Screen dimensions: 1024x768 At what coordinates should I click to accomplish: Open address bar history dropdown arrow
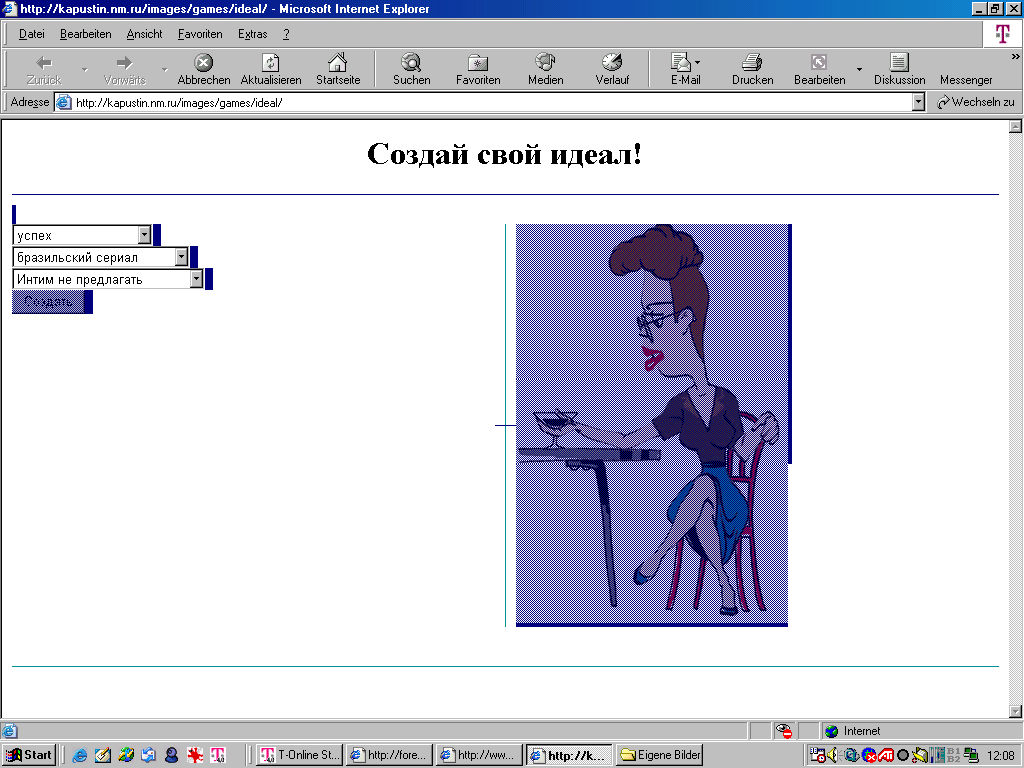(x=919, y=102)
